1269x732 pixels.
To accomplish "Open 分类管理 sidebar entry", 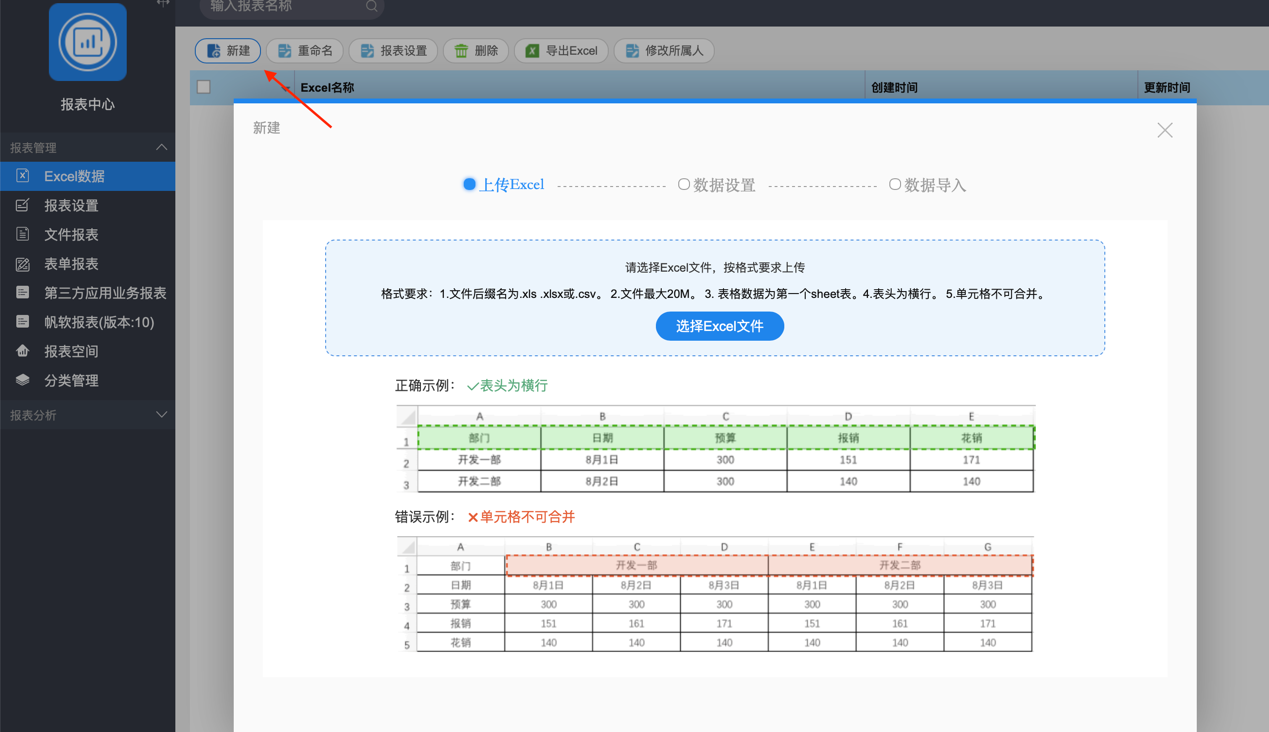I will (71, 380).
